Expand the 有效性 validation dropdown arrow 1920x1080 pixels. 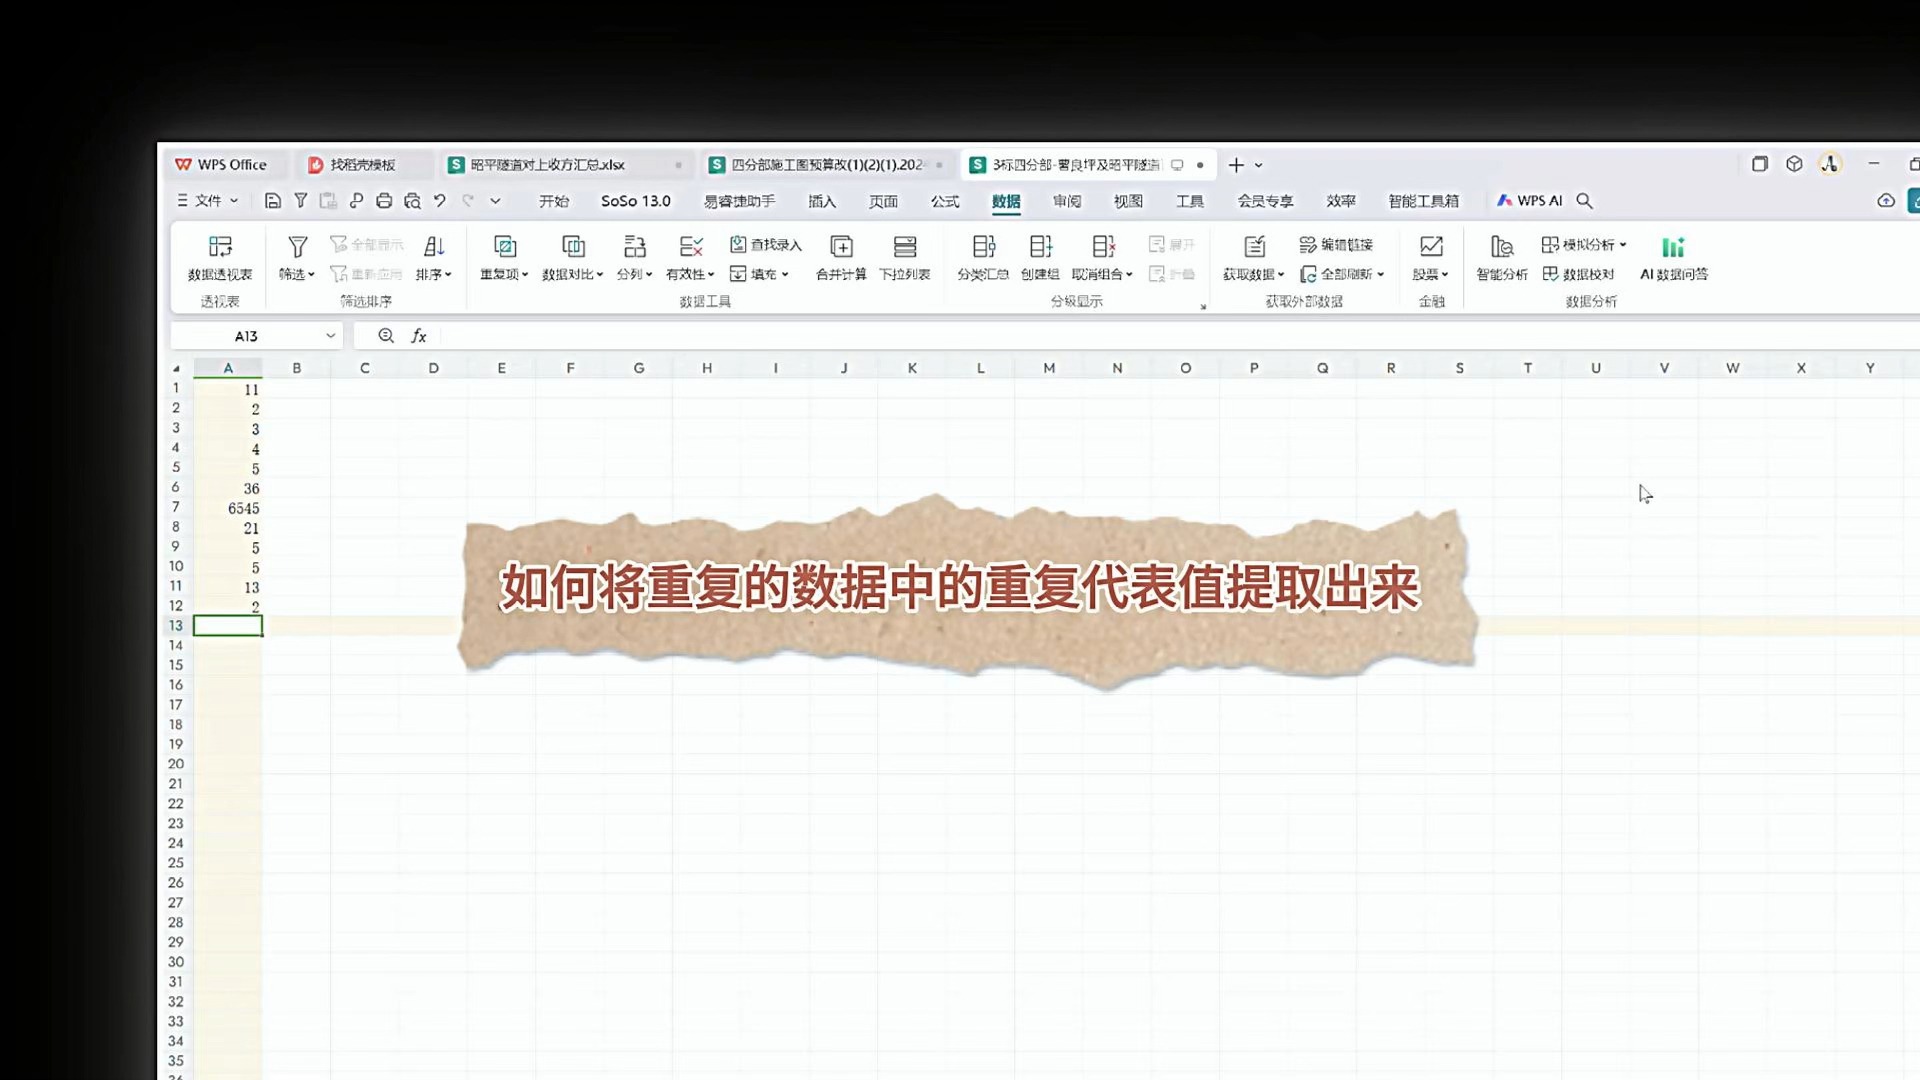[711, 275]
